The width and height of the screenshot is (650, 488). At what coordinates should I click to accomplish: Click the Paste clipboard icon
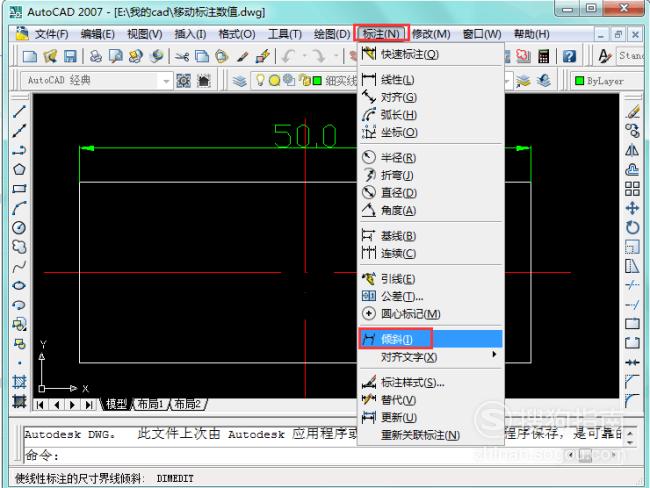pyautogui.click(x=222, y=56)
